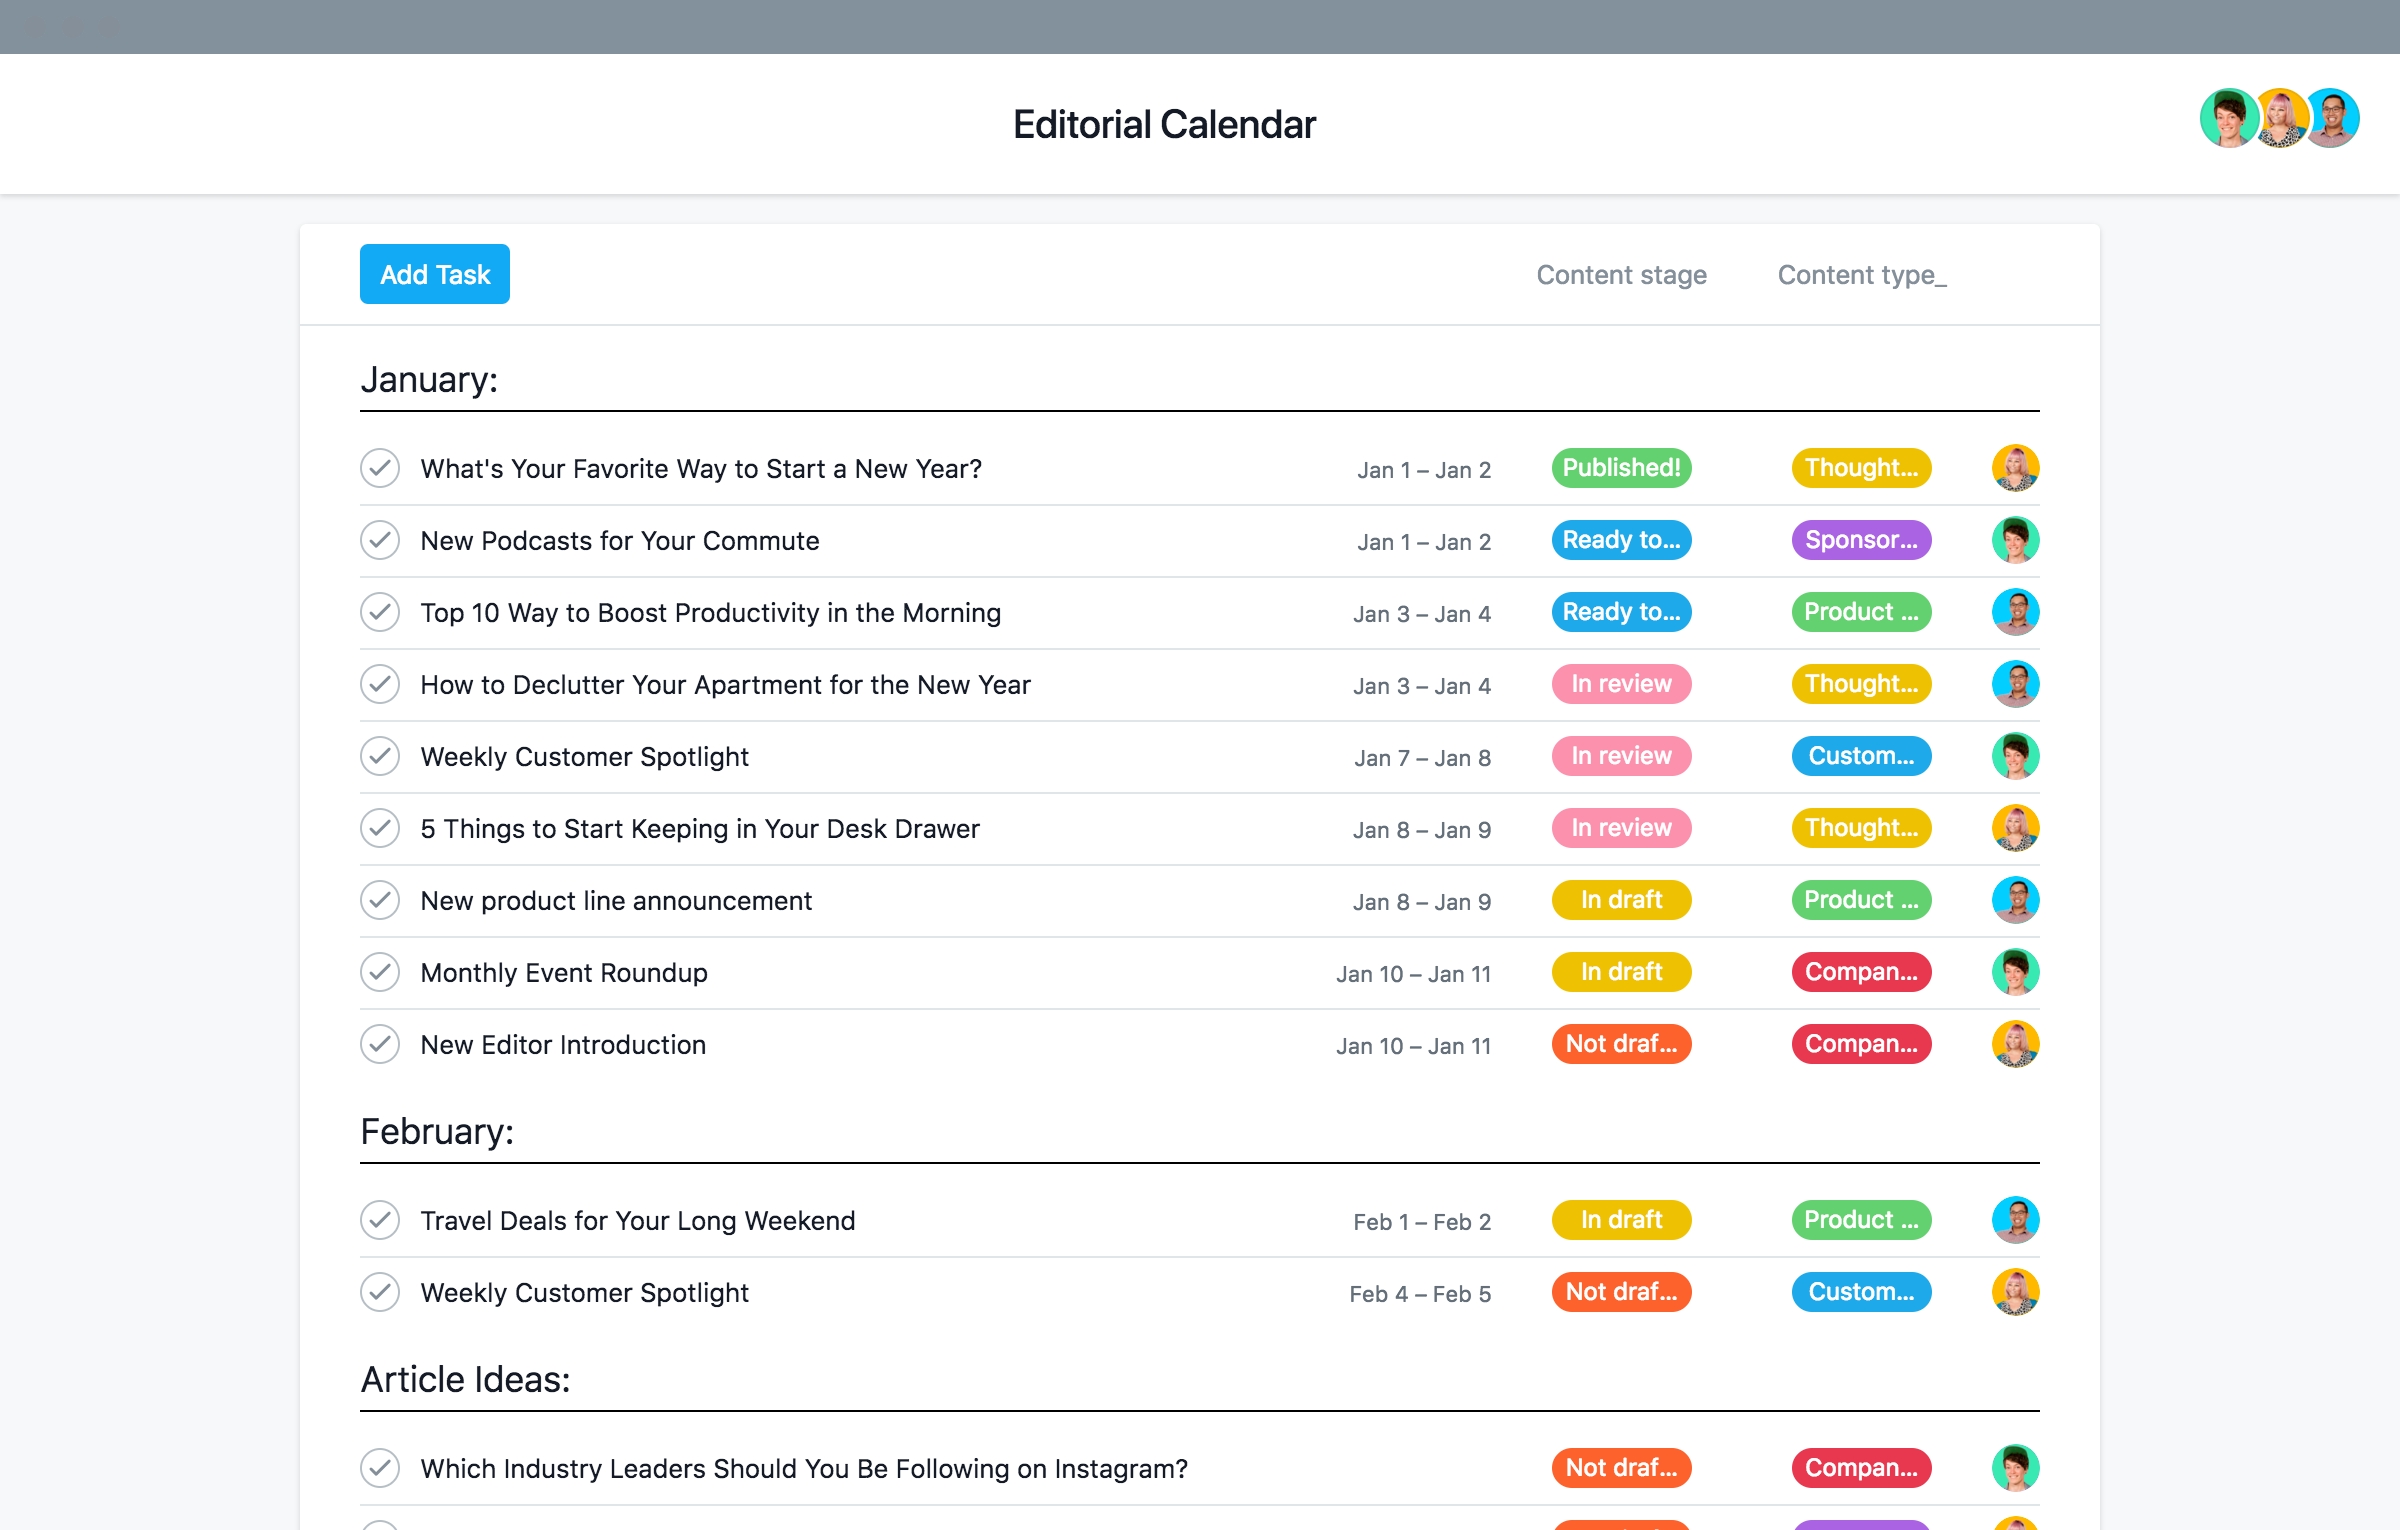Screen dimensions: 2400x1530
Task: Expand the Content type dropdown filter
Action: 1858,273
